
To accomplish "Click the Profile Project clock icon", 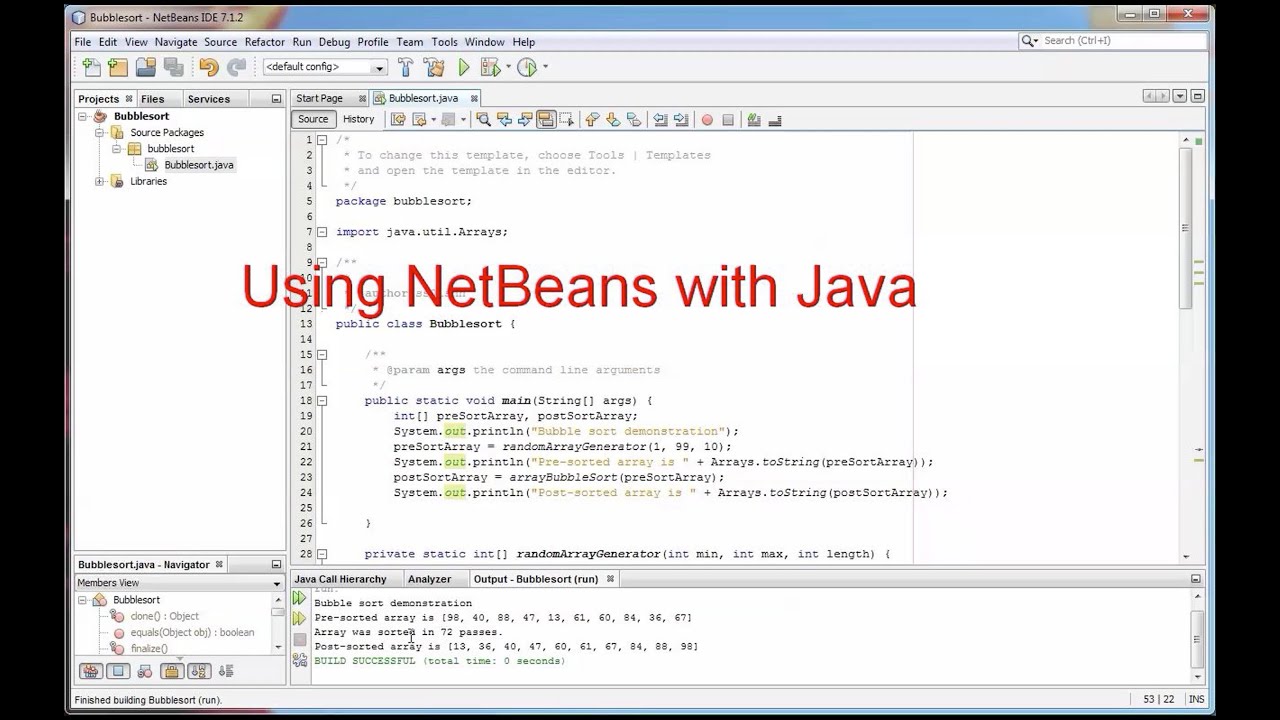I will point(527,67).
